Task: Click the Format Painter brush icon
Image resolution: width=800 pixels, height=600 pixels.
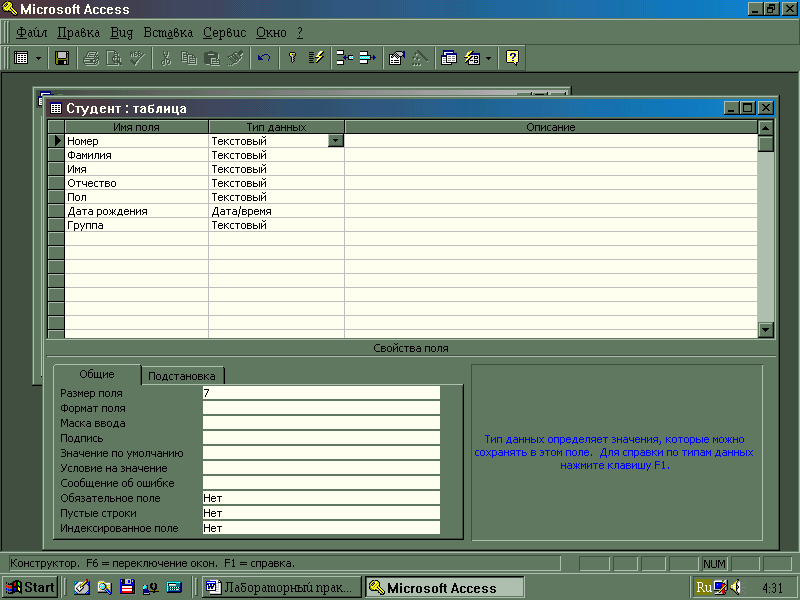Action: [235, 58]
